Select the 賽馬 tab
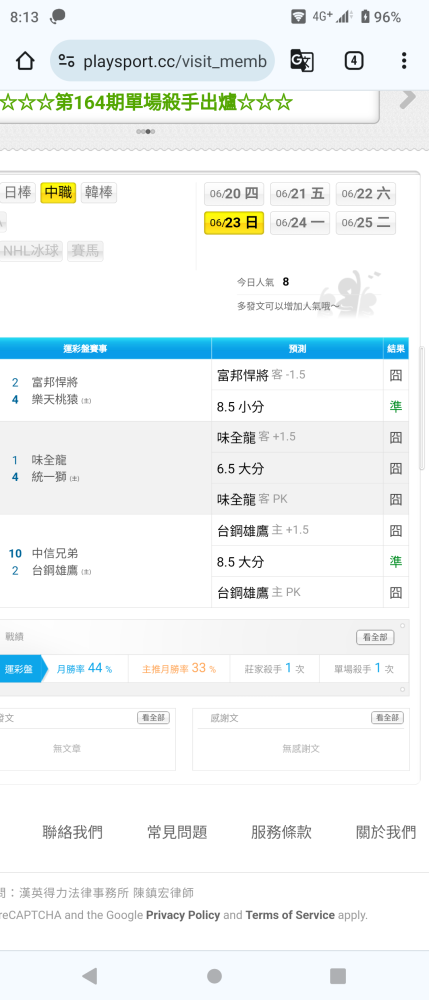Image resolution: width=429 pixels, height=1000 pixels. (x=85, y=251)
